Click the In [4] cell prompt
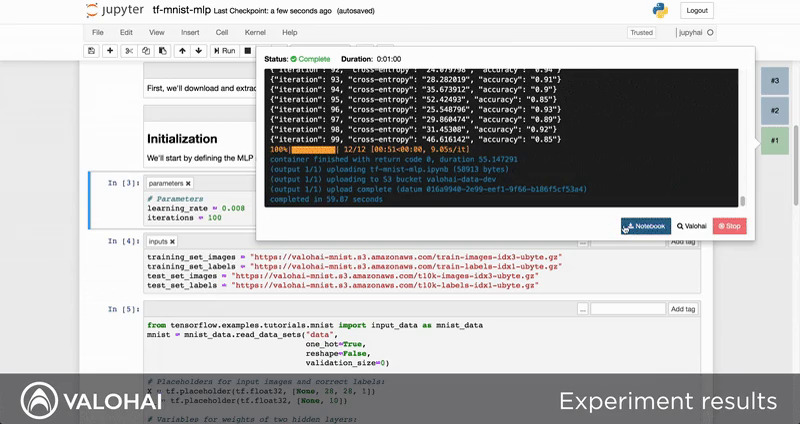The width and height of the screenshot is (800, 424). (x=123, y=241)
